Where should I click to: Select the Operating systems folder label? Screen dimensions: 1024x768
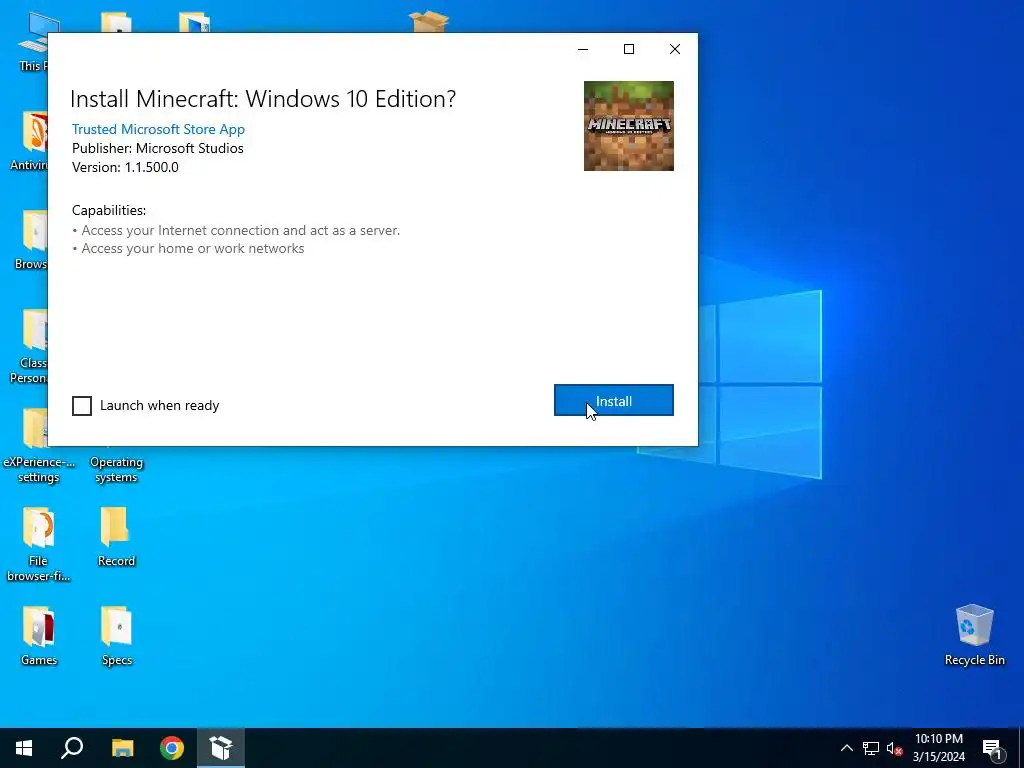pyautogui.click(x=116, y=470)
